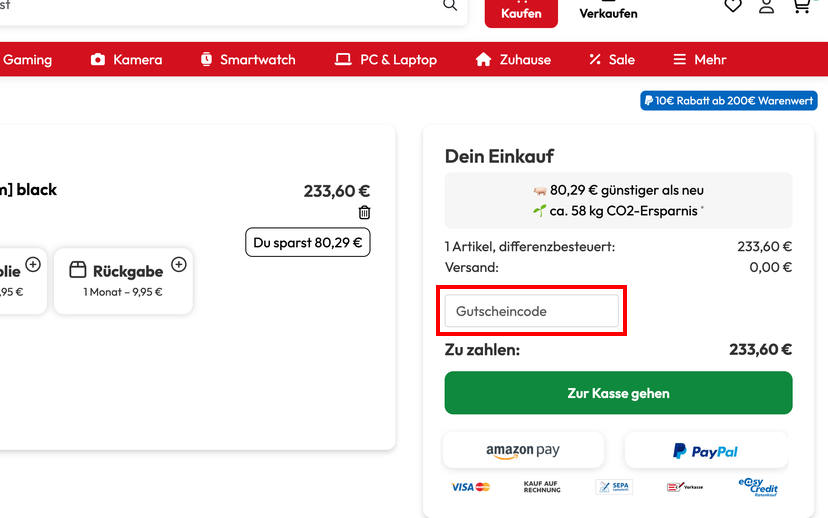
Task: Click the search magnifier icon
Action: coord(450,5)
